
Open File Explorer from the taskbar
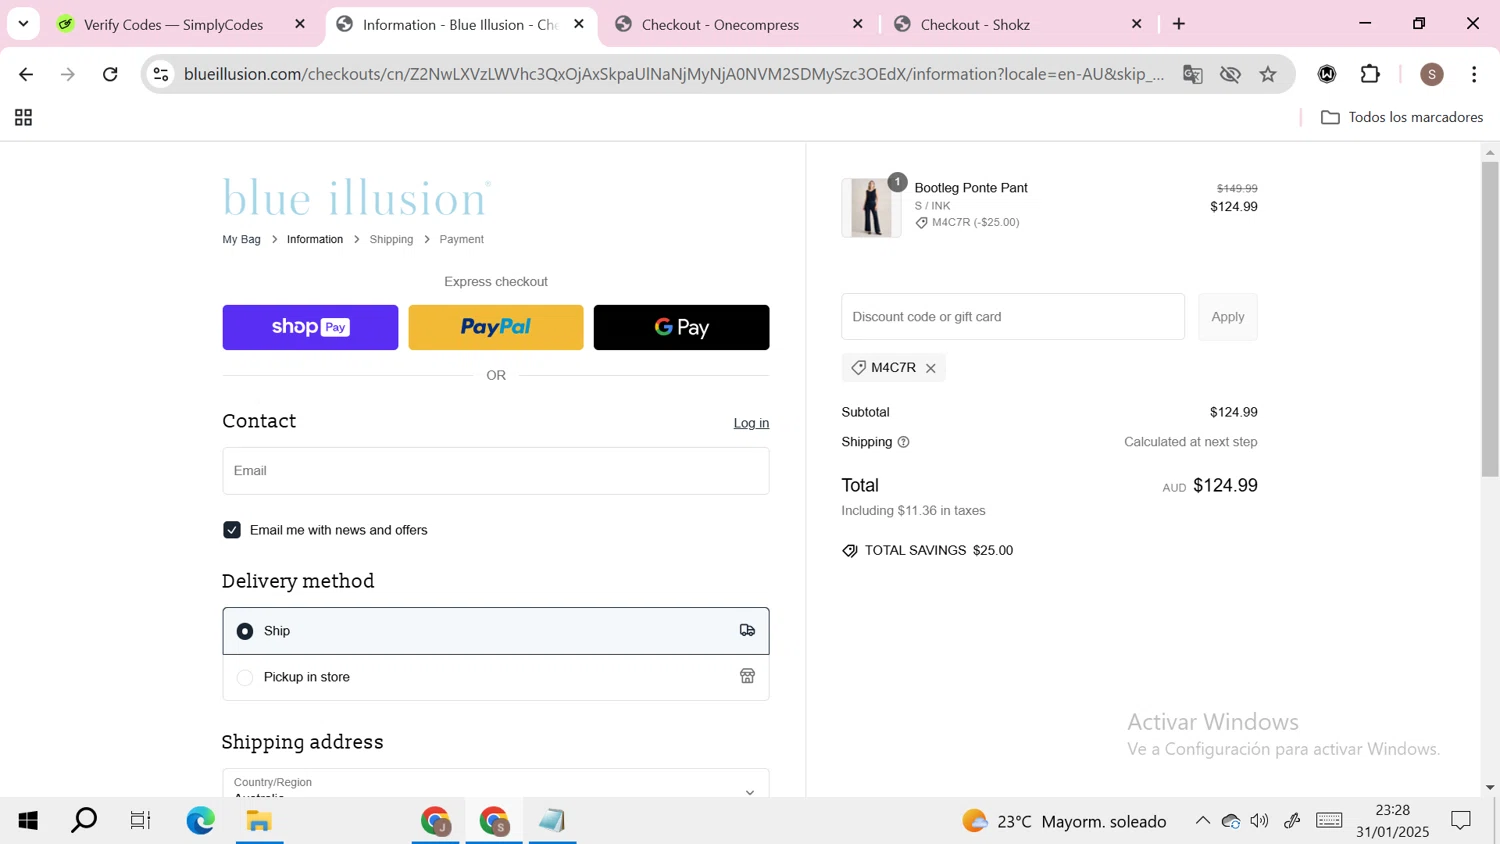(x=259, y=821)
